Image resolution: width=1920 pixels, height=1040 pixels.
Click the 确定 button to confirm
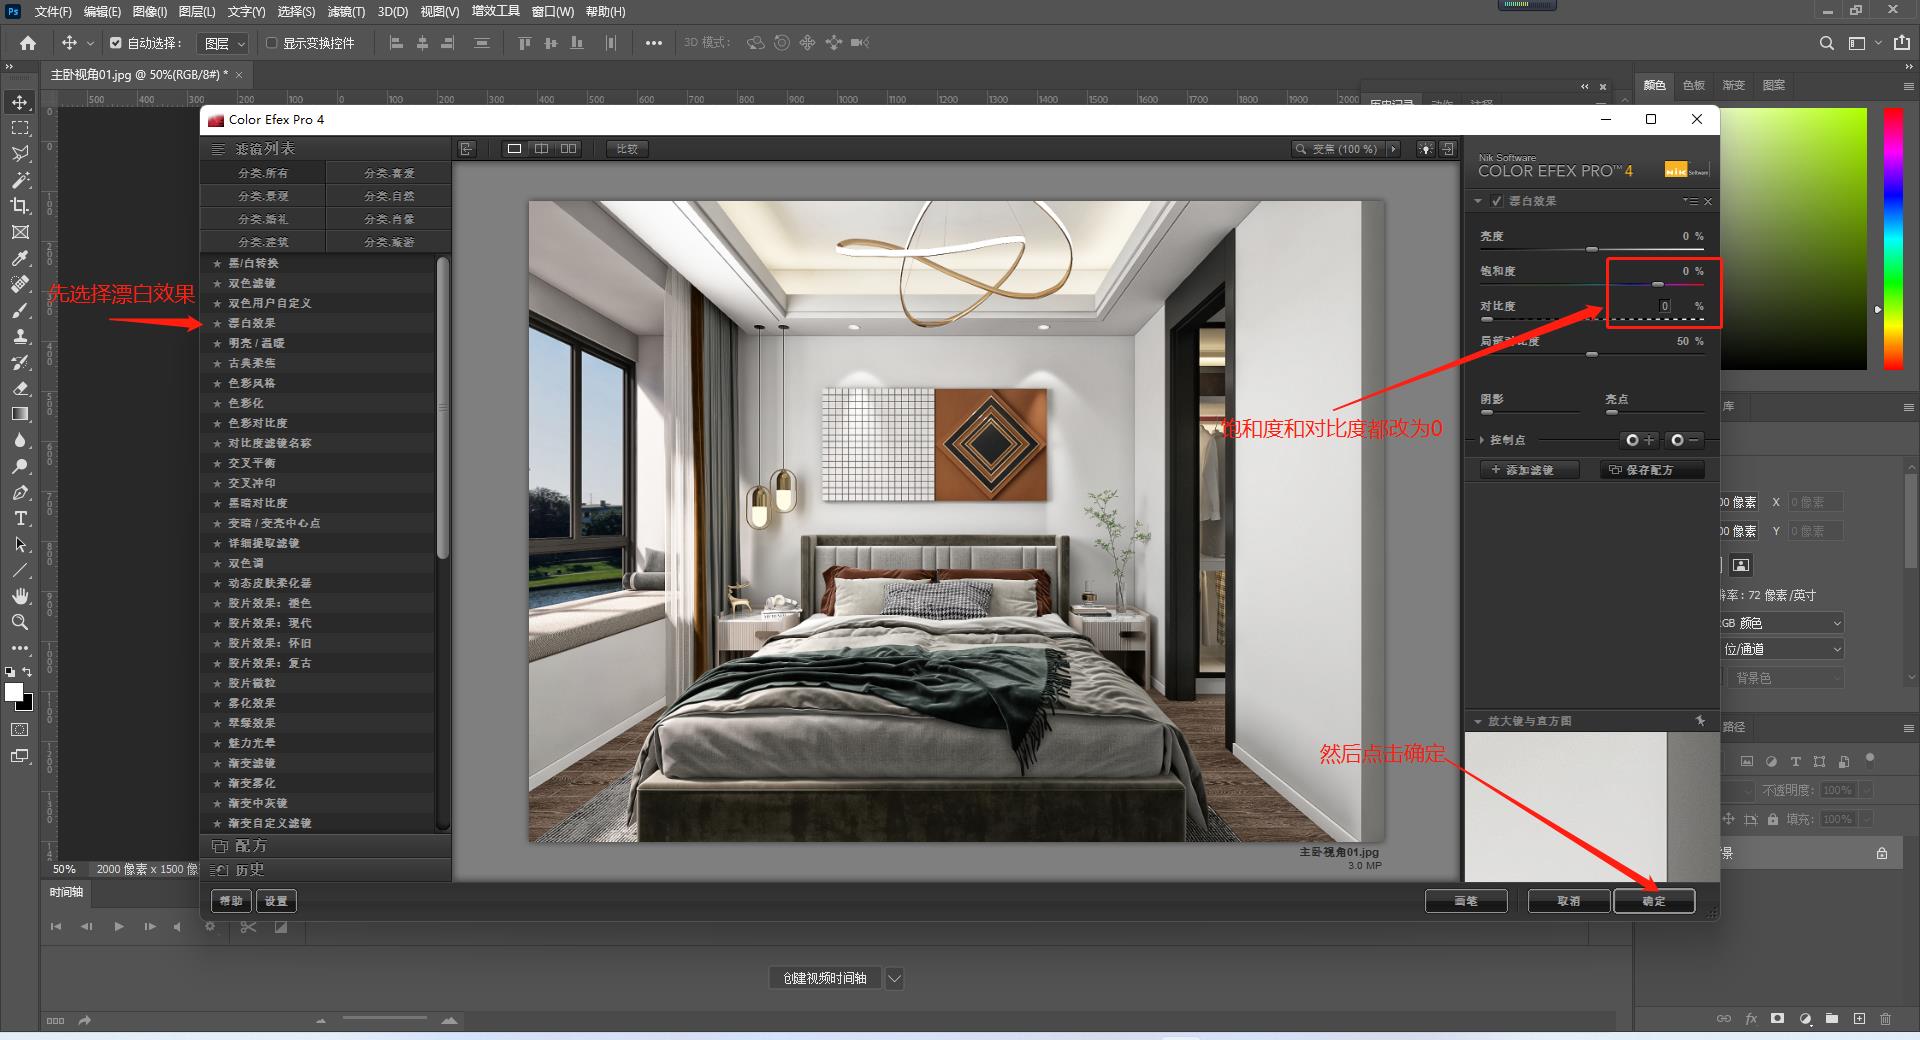(1654, 901)
